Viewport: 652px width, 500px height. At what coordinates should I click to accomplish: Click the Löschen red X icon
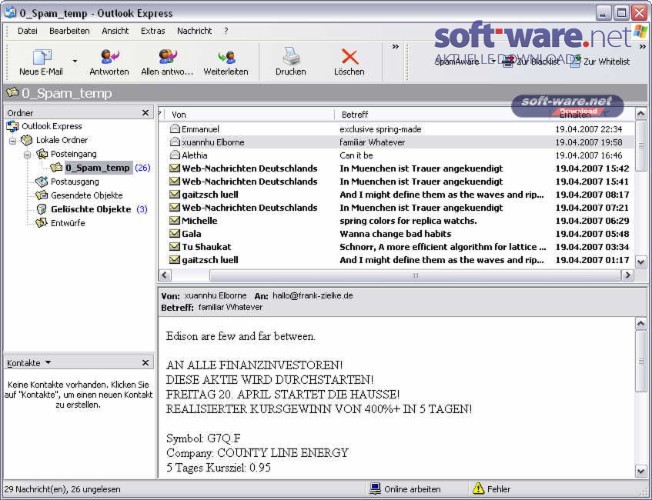350,57
